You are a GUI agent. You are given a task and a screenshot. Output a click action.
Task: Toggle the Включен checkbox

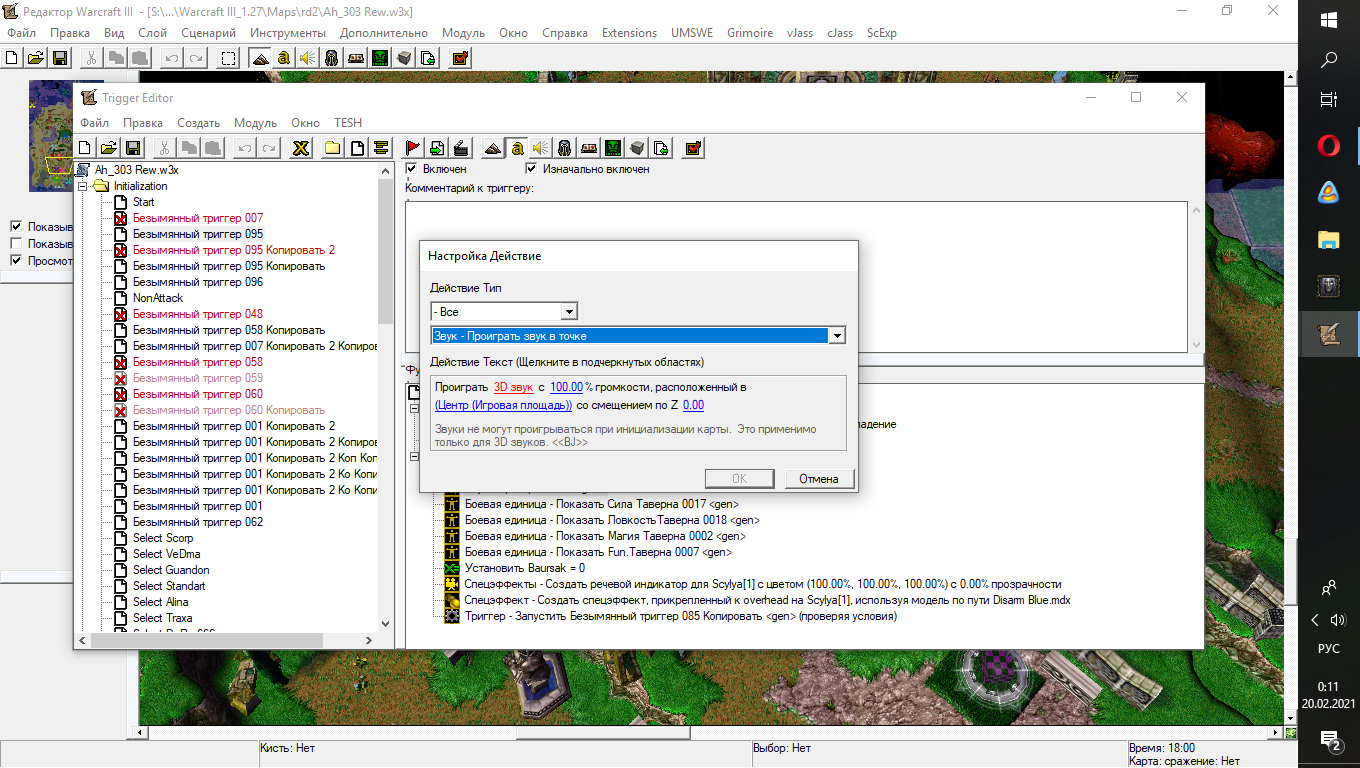tap(411, 169)
